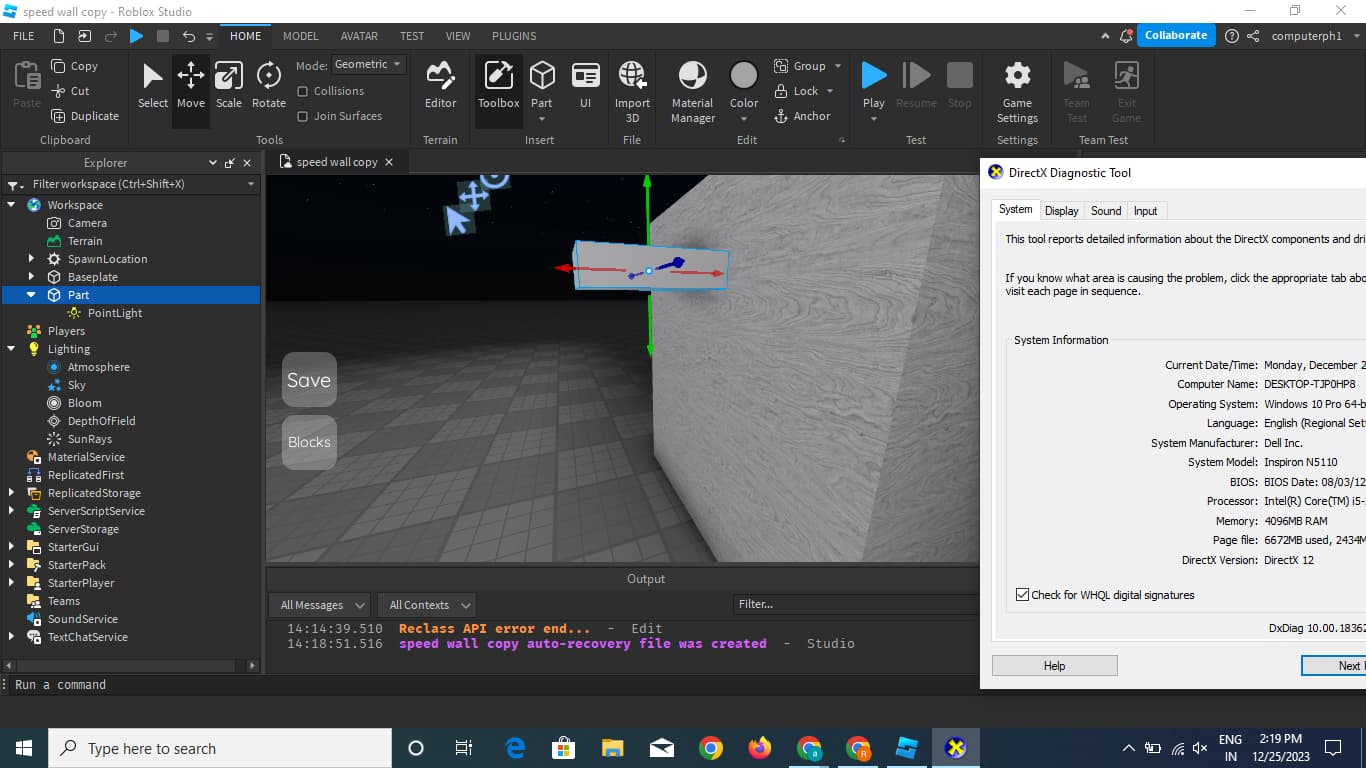The image size is (1366, 768).
Task: Open the Display tab in DirectX tool
Action: [1061, 211]
